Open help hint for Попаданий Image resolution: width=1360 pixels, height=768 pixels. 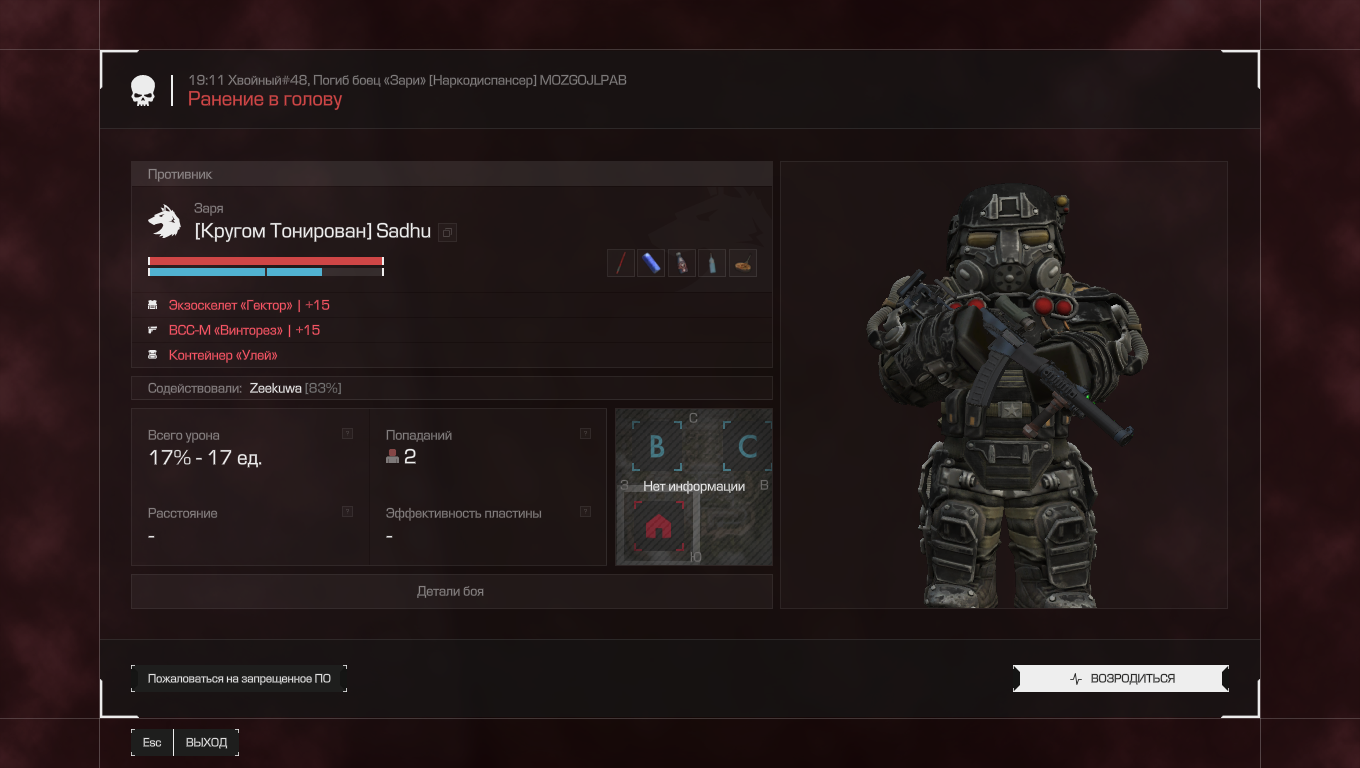[x=585, y=434]
